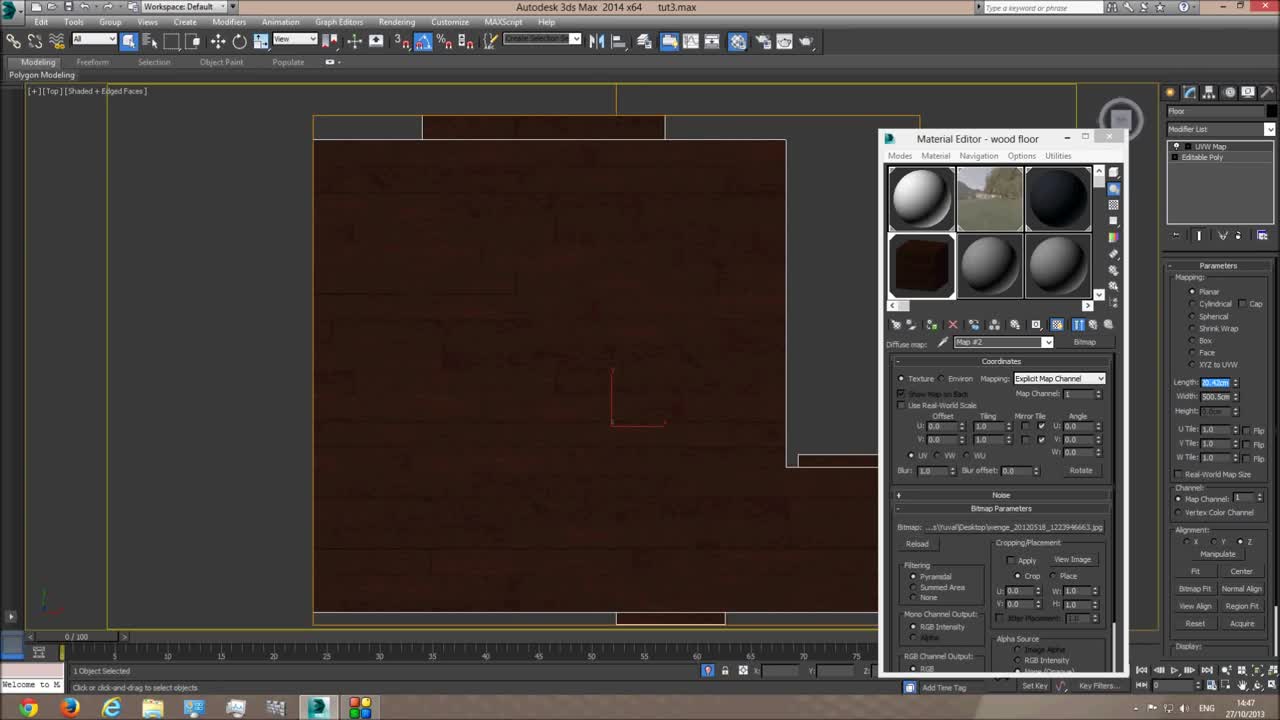Click the Rotate button in Coordinates
This screenshot has height=720, width=1280.
(1081, 470)
